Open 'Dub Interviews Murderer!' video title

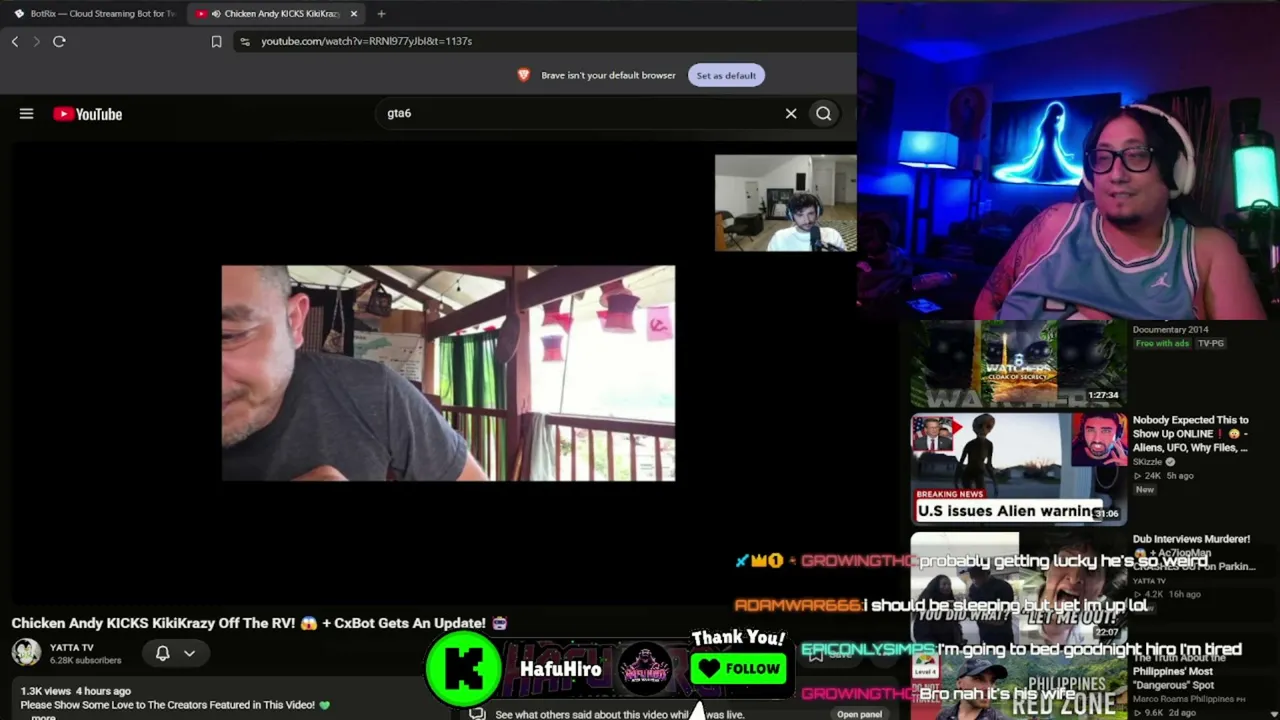tap(1191, 539)
